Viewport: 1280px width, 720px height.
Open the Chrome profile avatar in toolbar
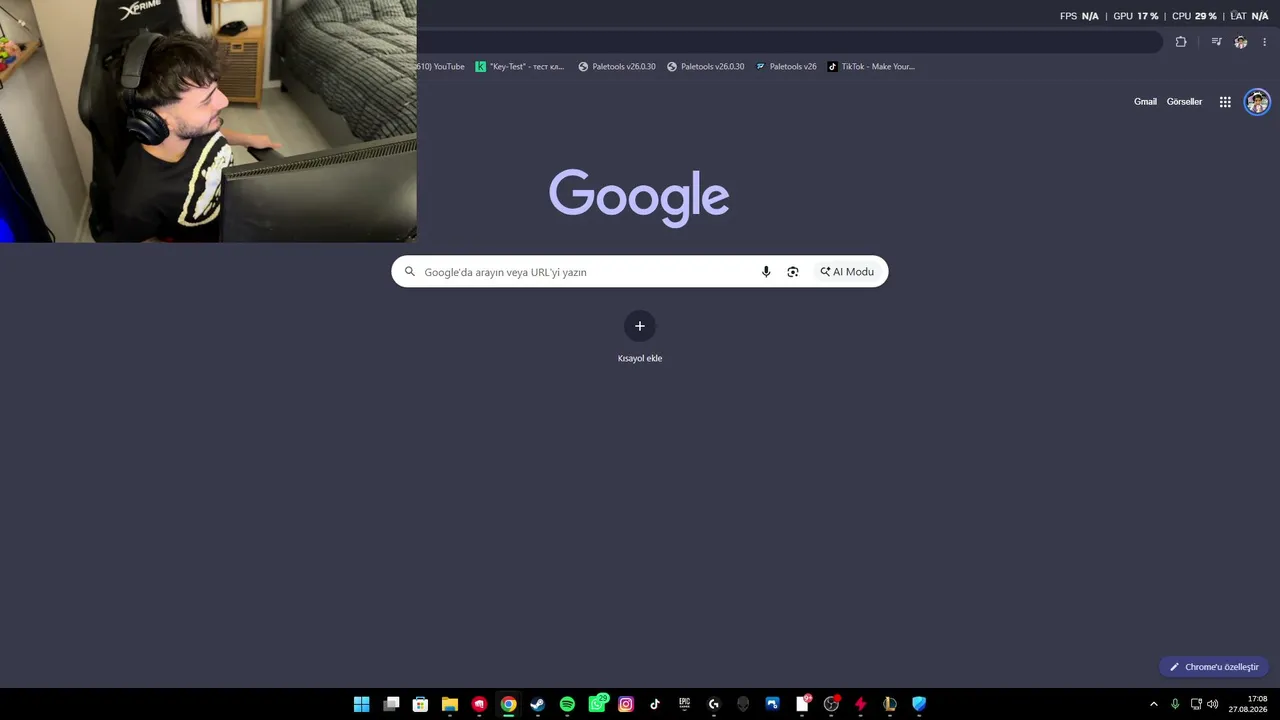pyautogui.click(x=1241, y=42)
